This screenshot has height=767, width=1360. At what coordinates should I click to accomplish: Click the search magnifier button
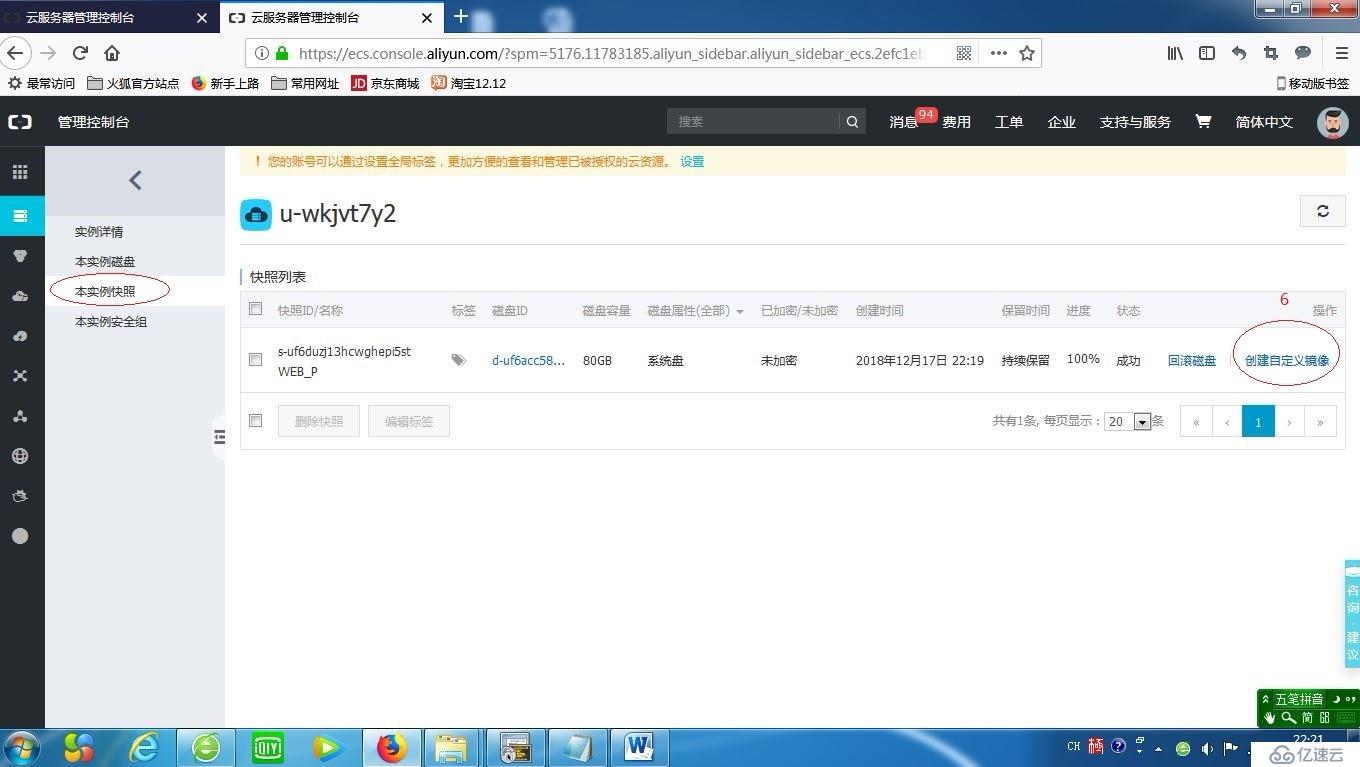852,122
